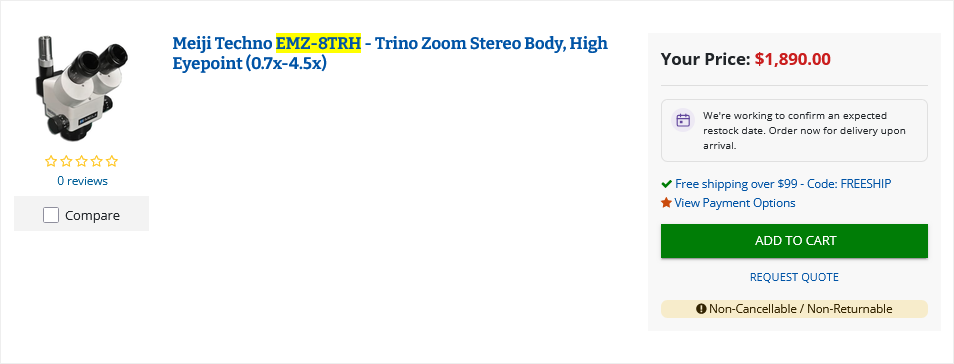
Task: Click the third rating star
Action: point(82,161)
